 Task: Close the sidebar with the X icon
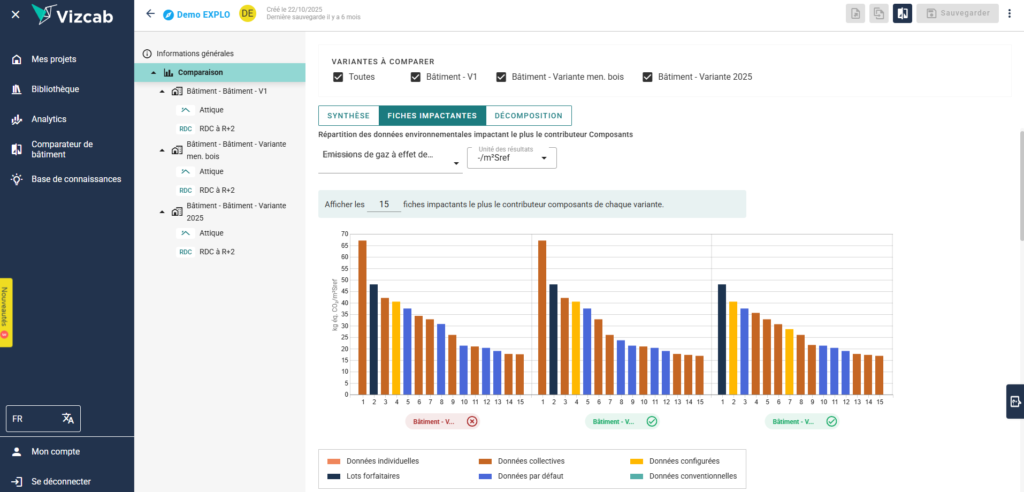pyautogui.click(x=15, y=14)
